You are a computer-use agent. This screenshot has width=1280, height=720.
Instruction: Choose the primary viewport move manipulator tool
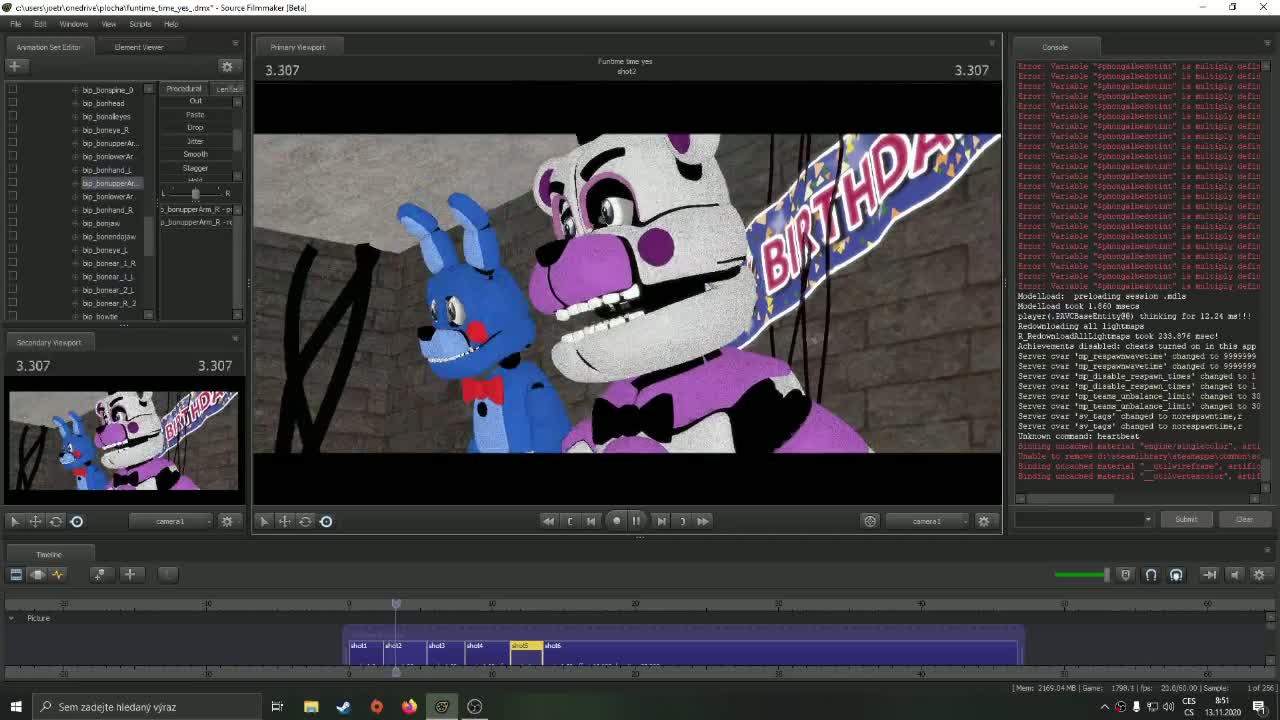coord(285,521)
